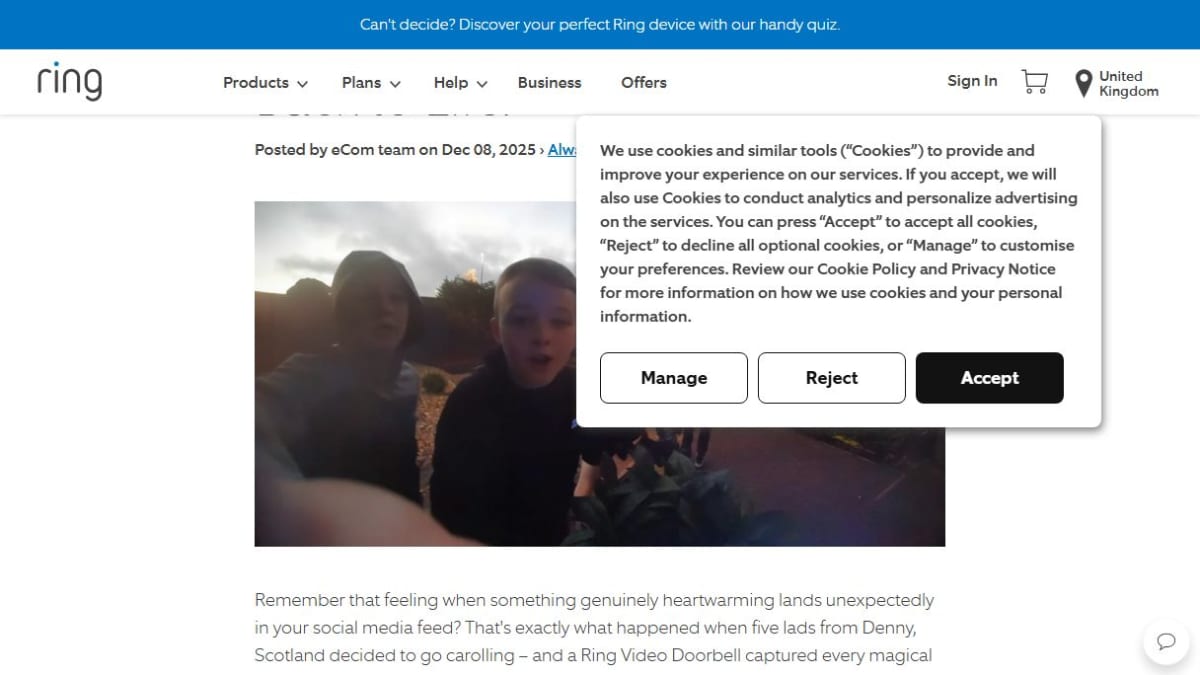Click the location pin icon
1200x675 pixels.
click(1083, 83)
